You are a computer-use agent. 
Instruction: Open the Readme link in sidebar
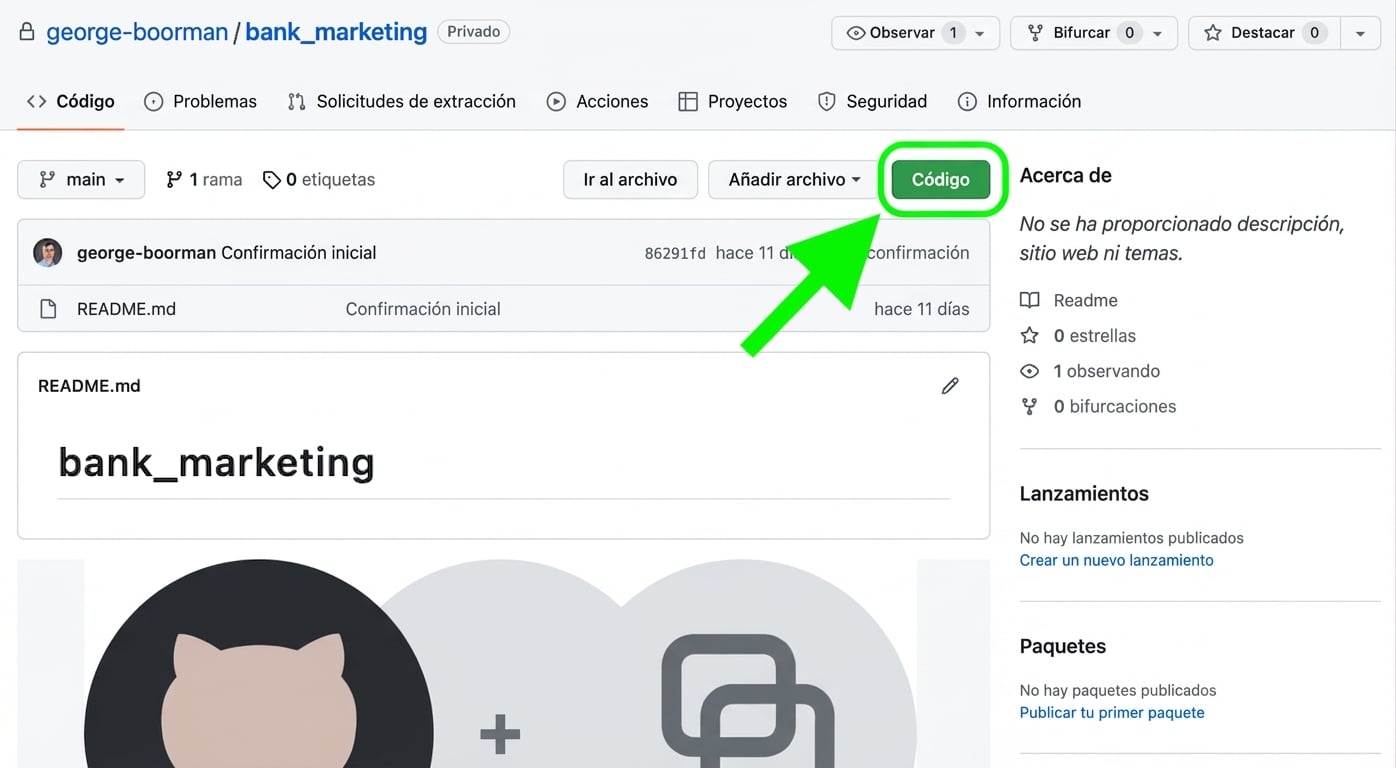(1085, 300)
